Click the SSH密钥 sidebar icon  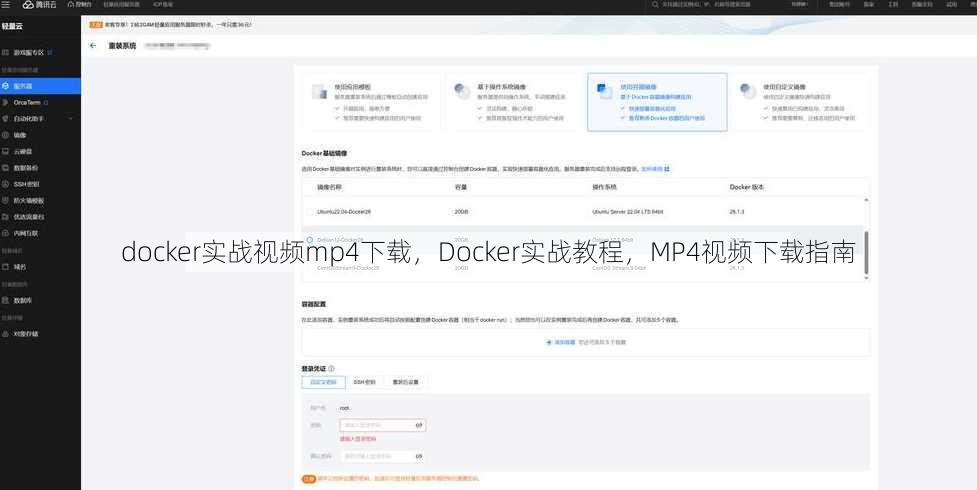pyautogui.click(x=6, y=184)
